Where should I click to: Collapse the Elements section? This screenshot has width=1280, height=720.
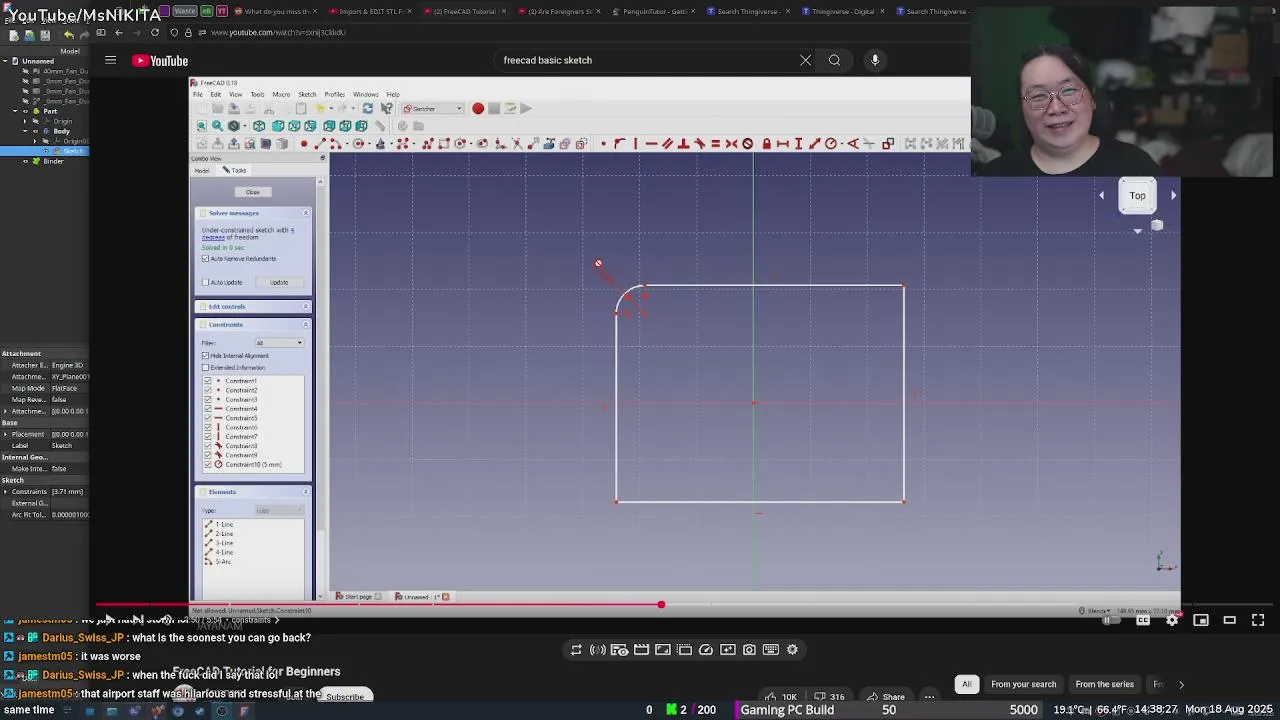point(306,492)
